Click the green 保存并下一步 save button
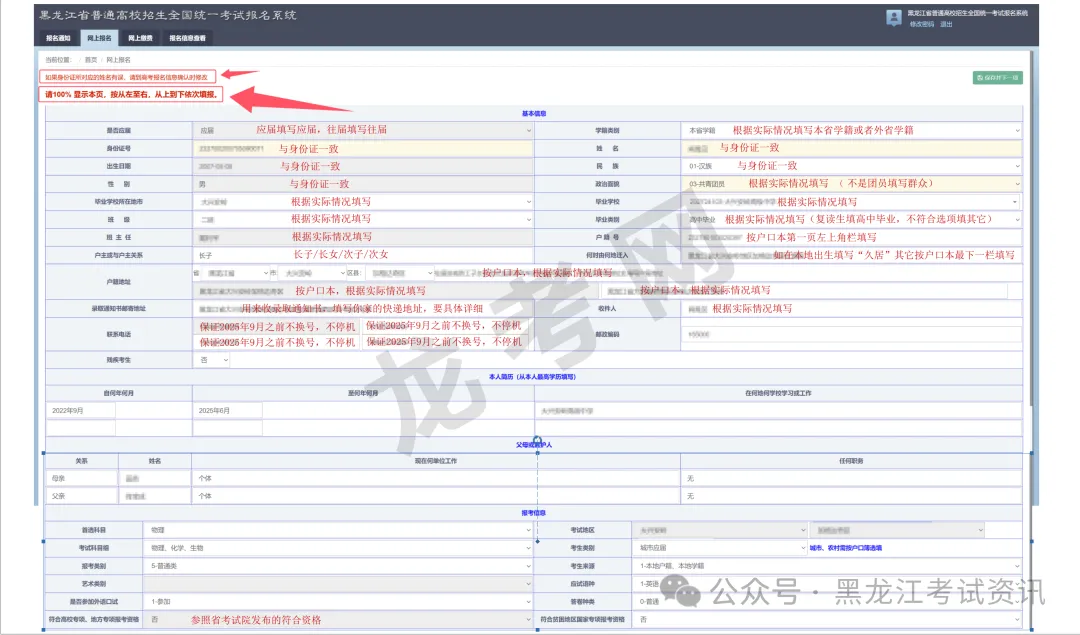Image resolution: width=1080 pixels, height=635 pixels. point(997,77)
